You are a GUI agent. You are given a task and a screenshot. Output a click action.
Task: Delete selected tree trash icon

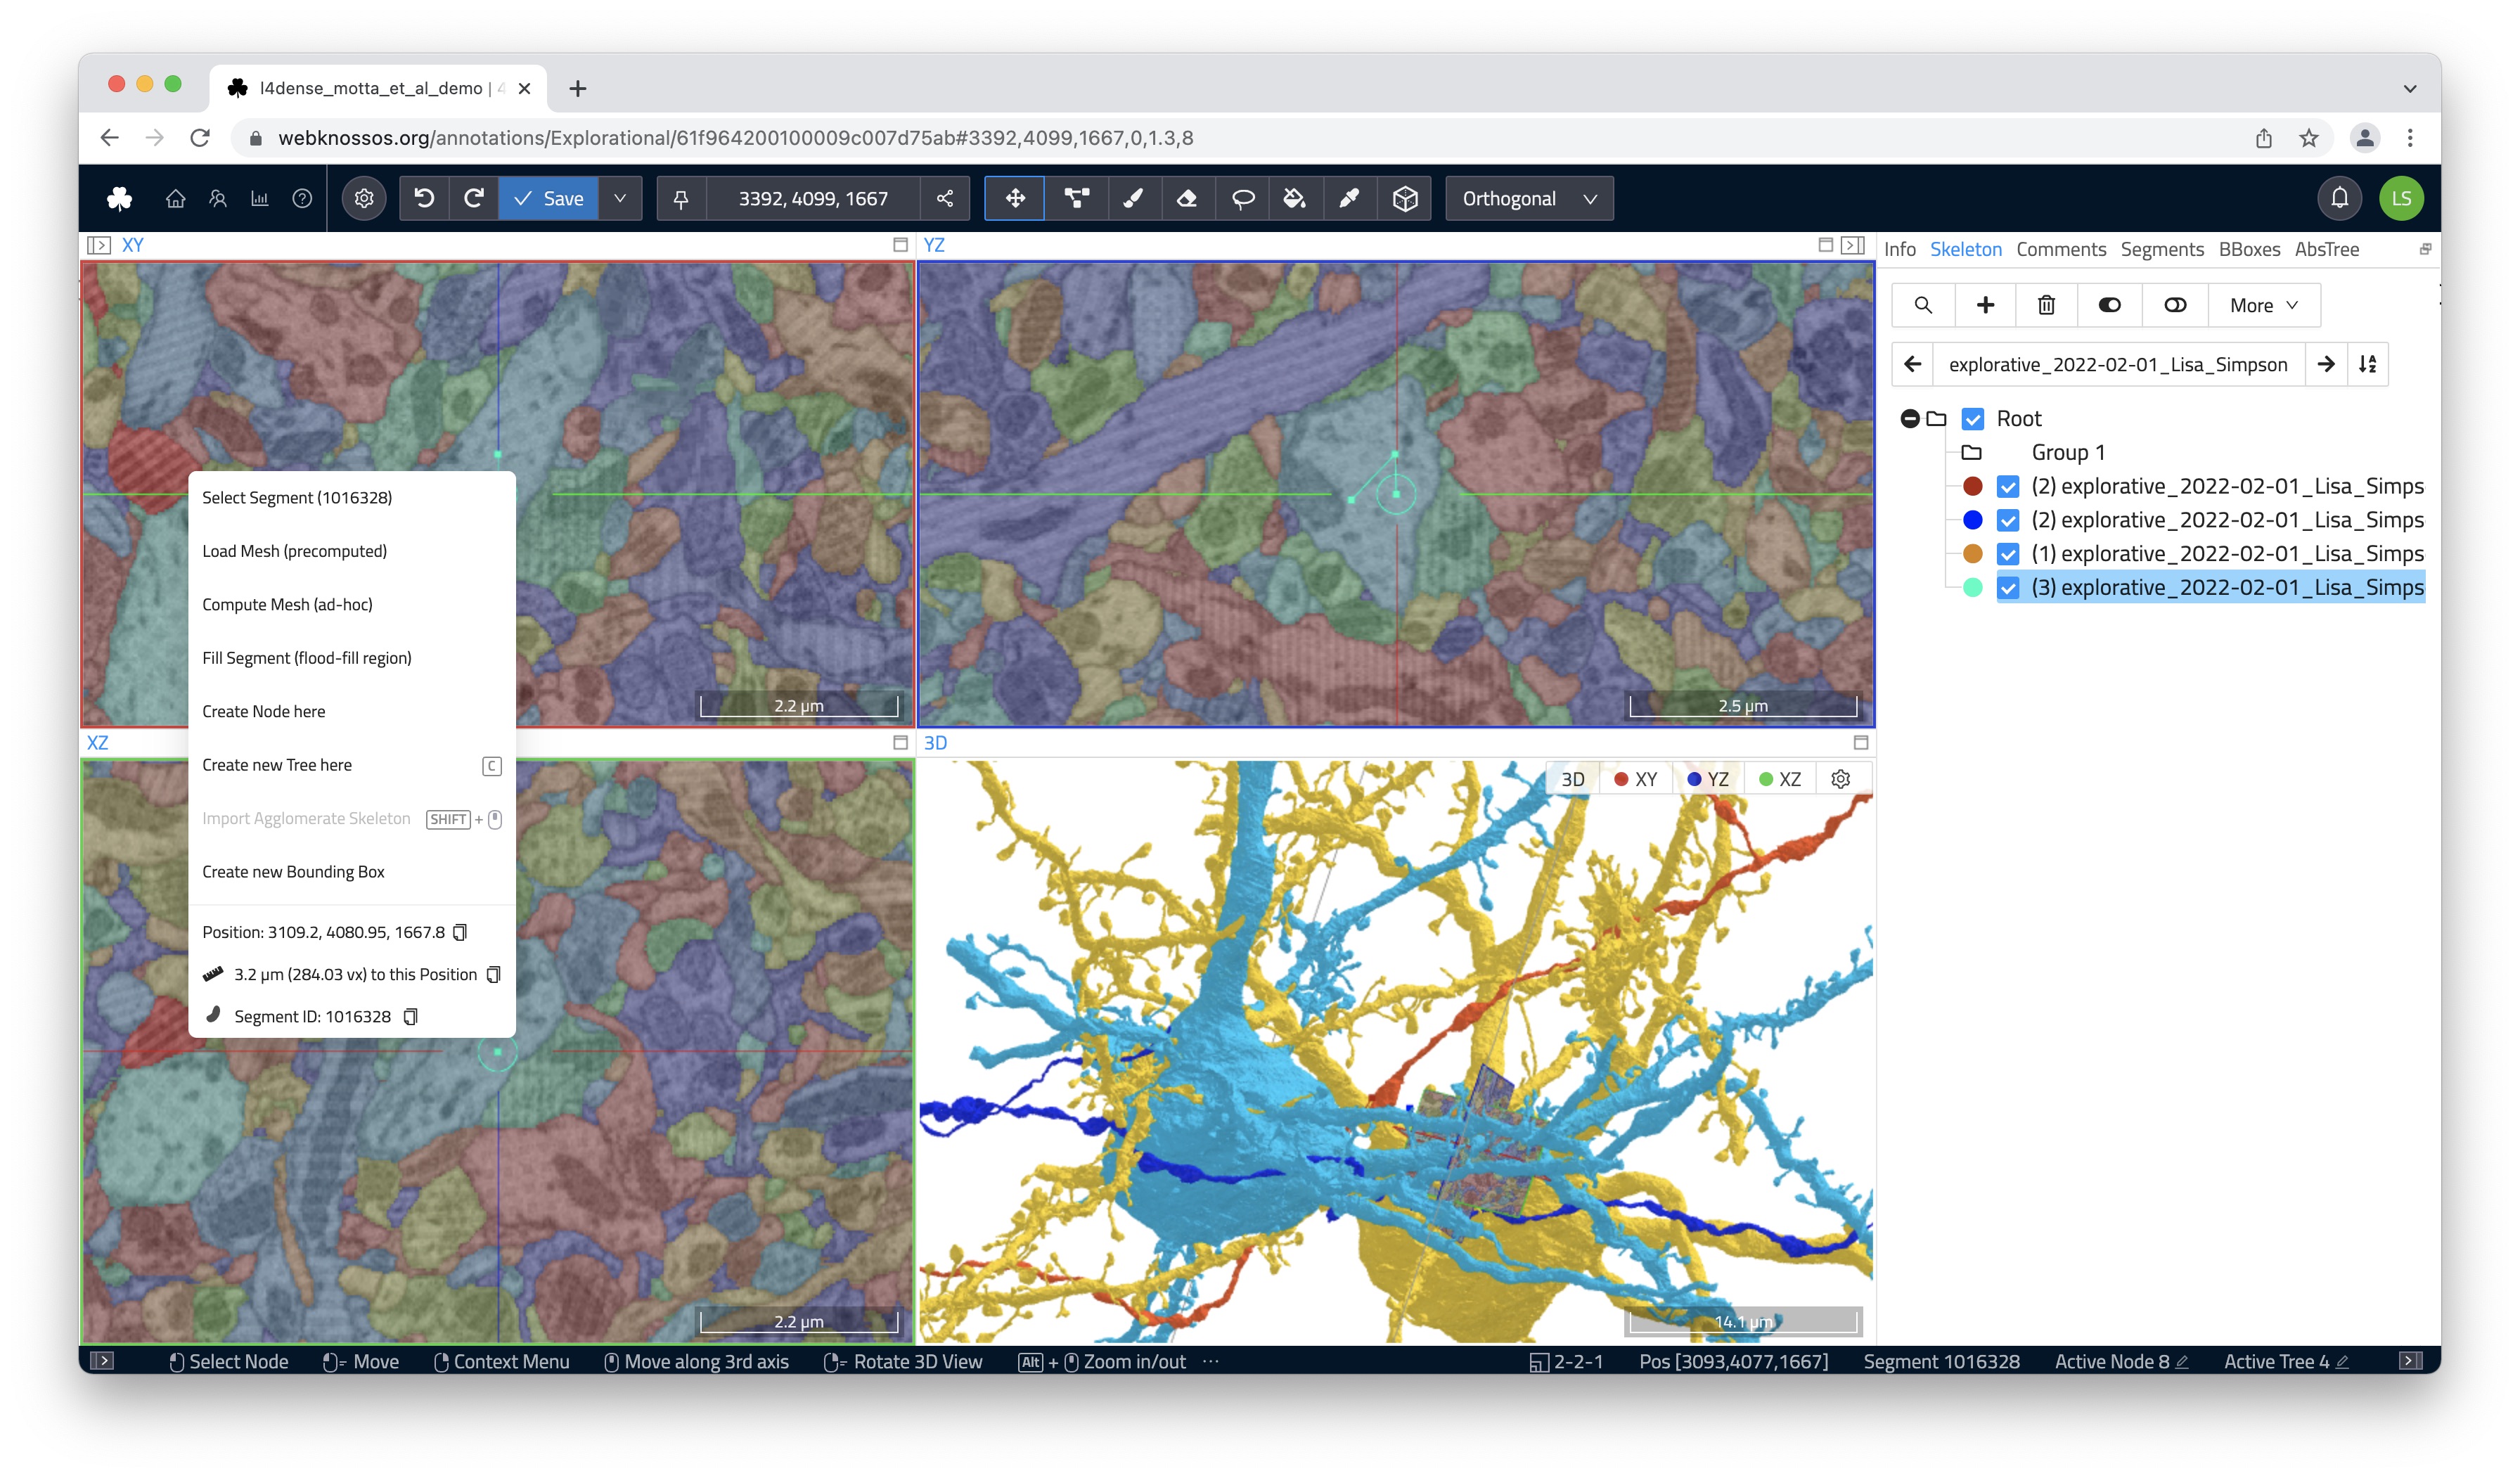[2047, 305]
